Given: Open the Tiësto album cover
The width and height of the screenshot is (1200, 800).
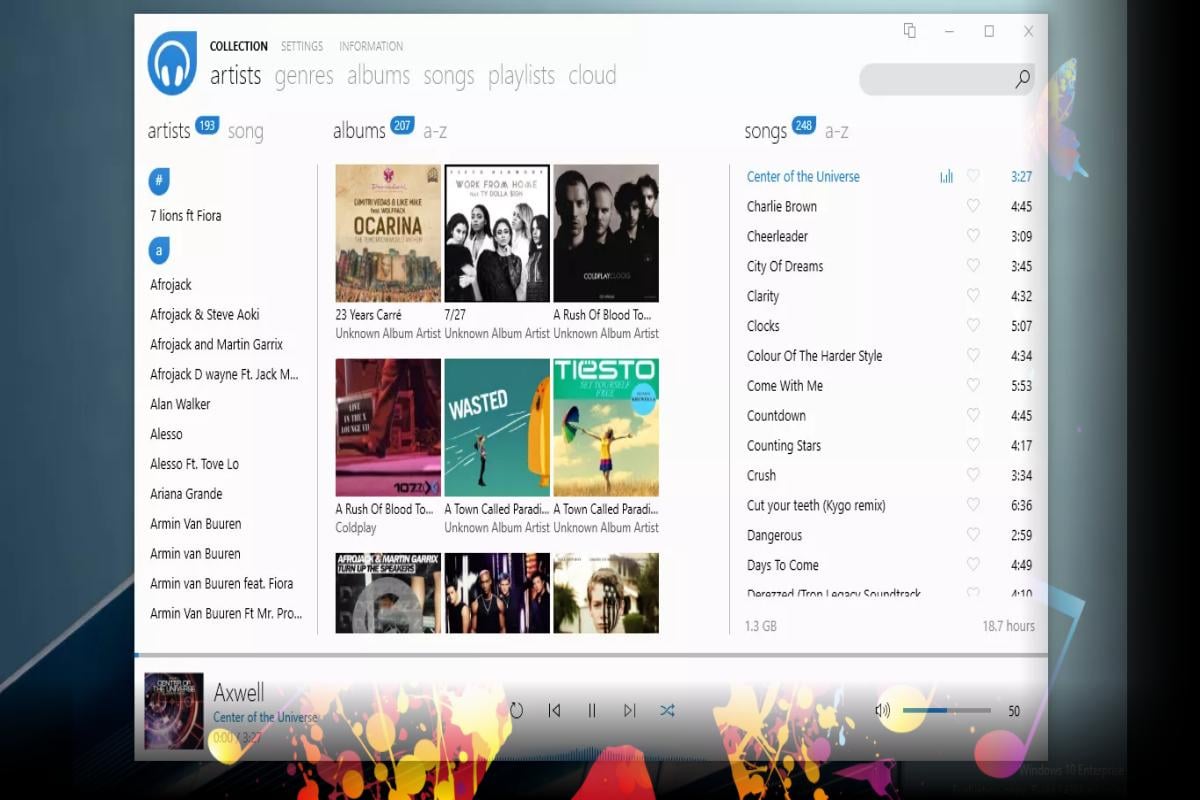Looking at the screenshot, I should (x=606, y=427).
